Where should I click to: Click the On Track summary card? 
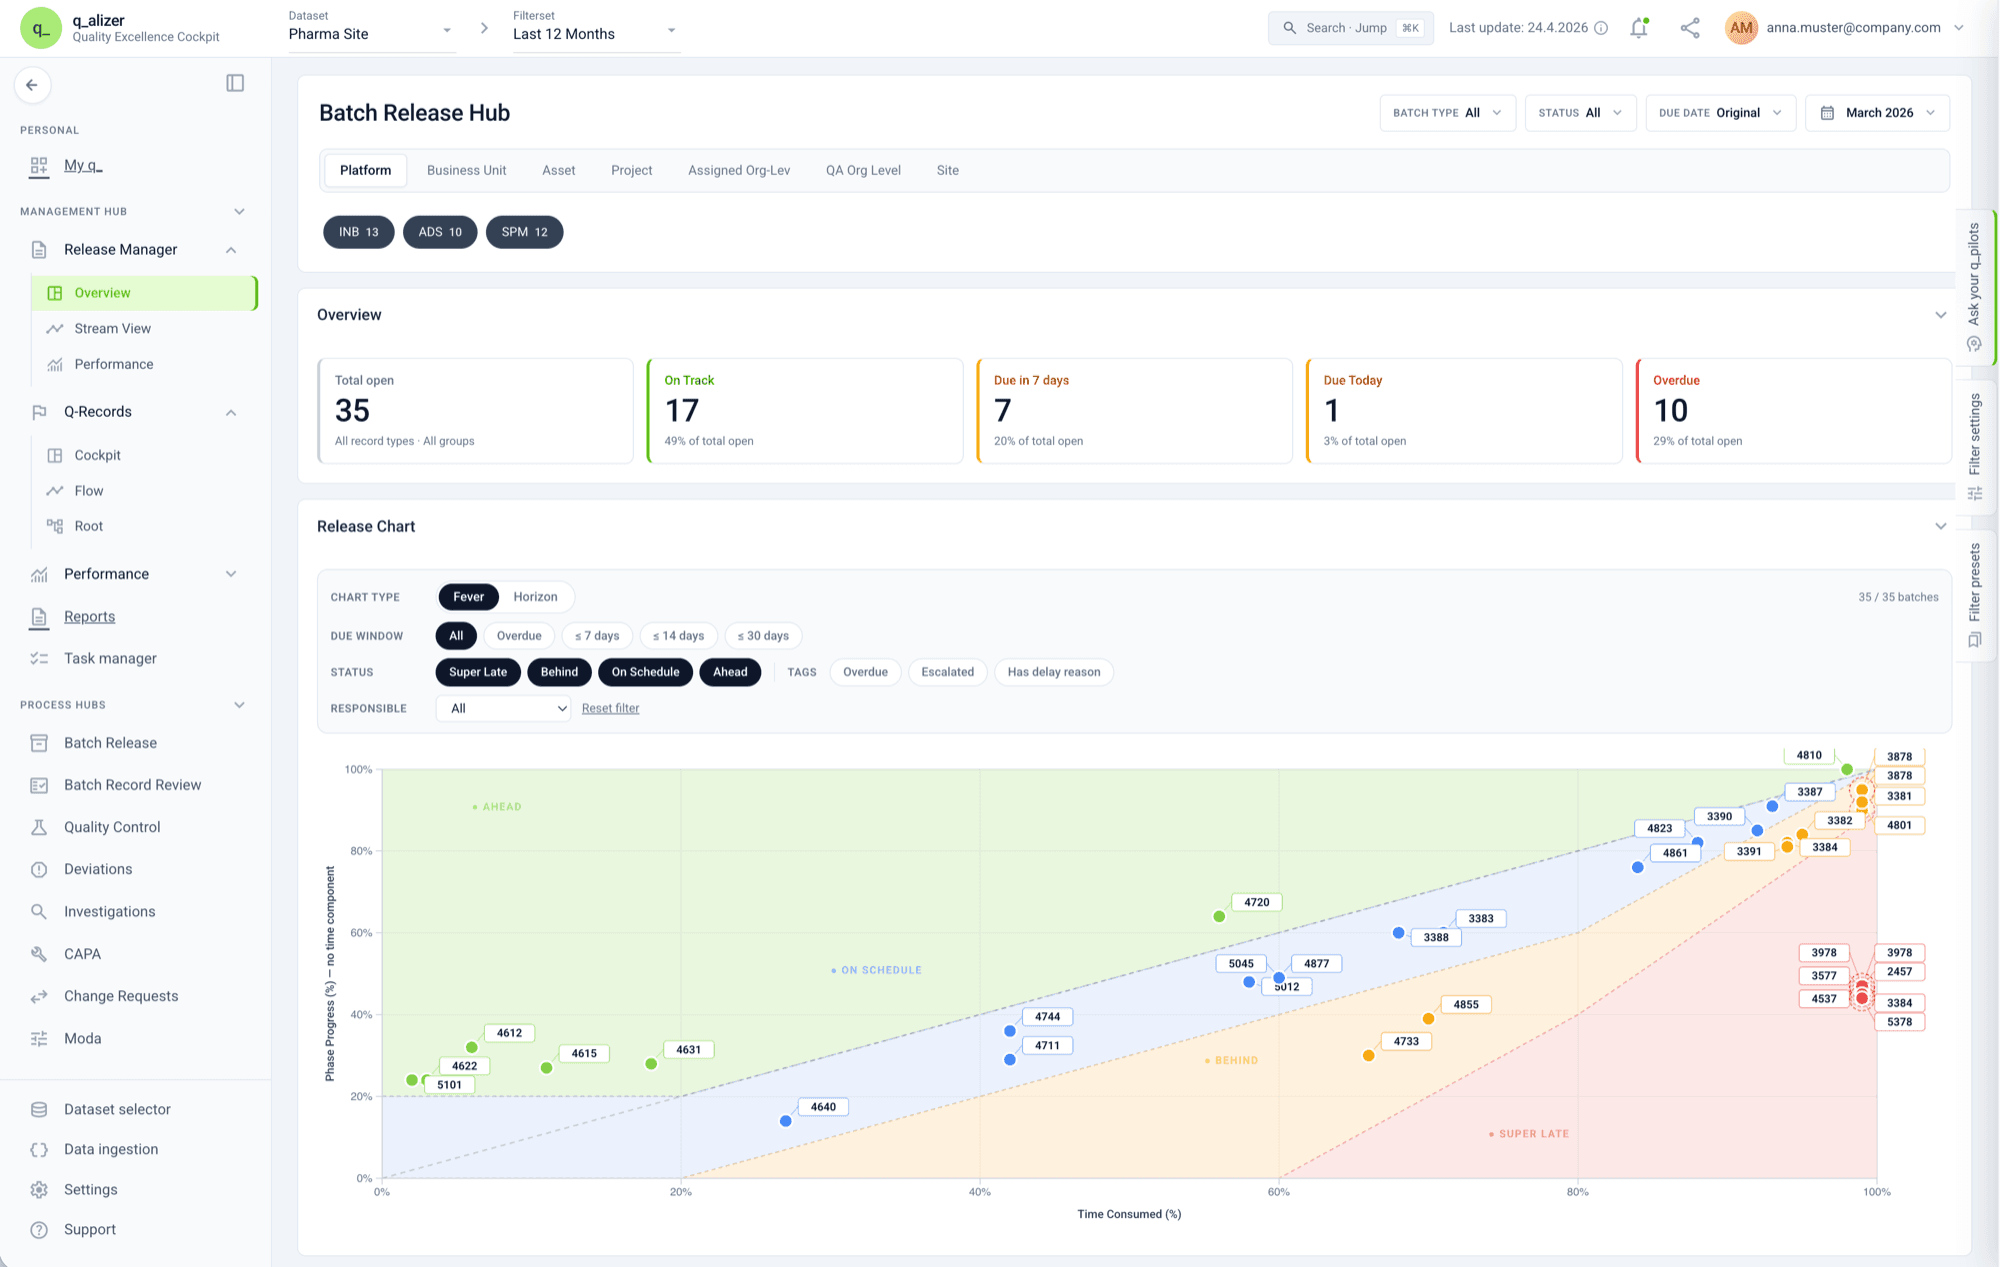pyautogui.click(x=805, y=411)
